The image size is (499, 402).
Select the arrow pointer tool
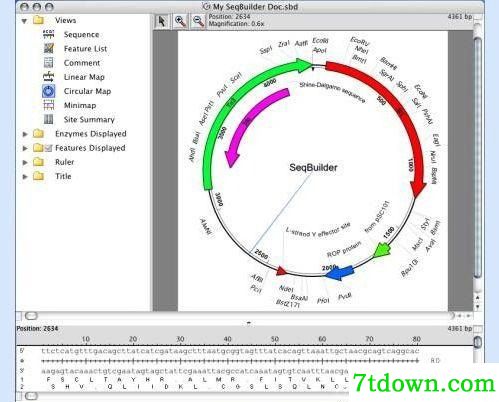162,21
